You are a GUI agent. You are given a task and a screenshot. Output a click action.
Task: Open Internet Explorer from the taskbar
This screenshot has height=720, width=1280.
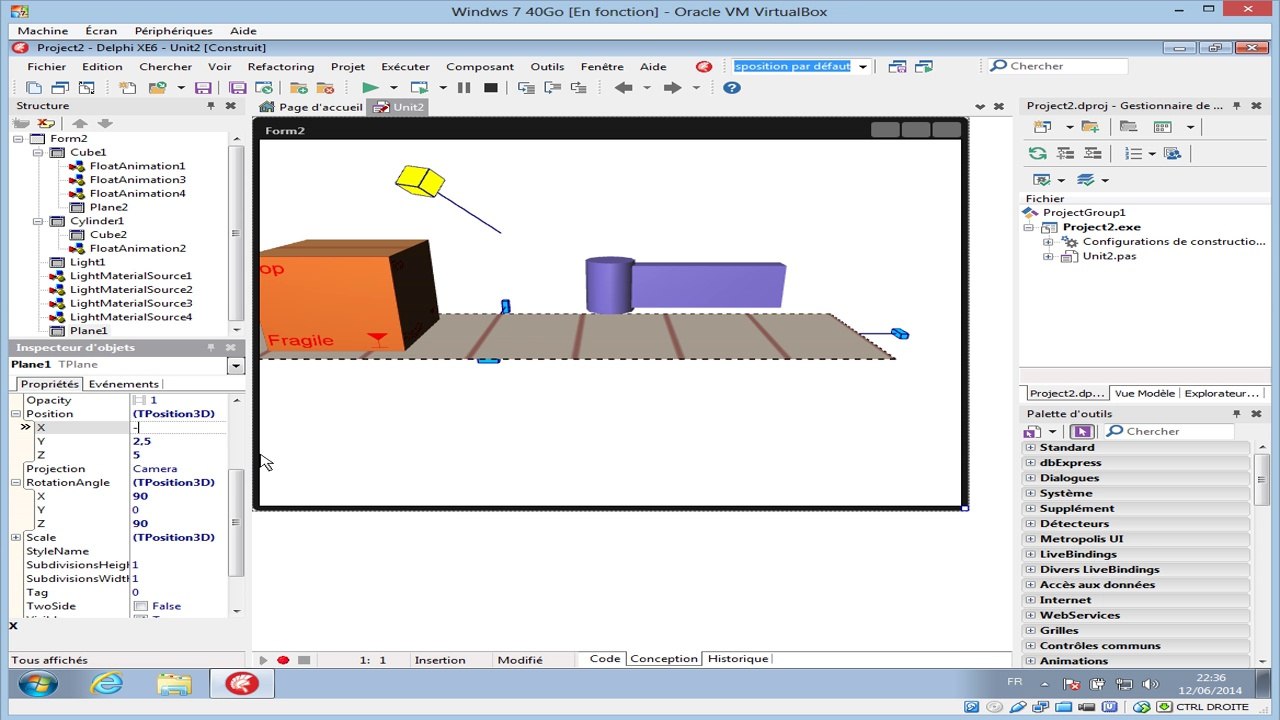pyautogui.click(x=107, y=684)
